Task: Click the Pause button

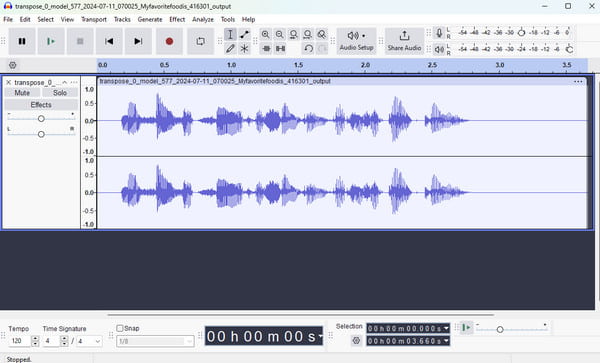Action: [22, 41]
